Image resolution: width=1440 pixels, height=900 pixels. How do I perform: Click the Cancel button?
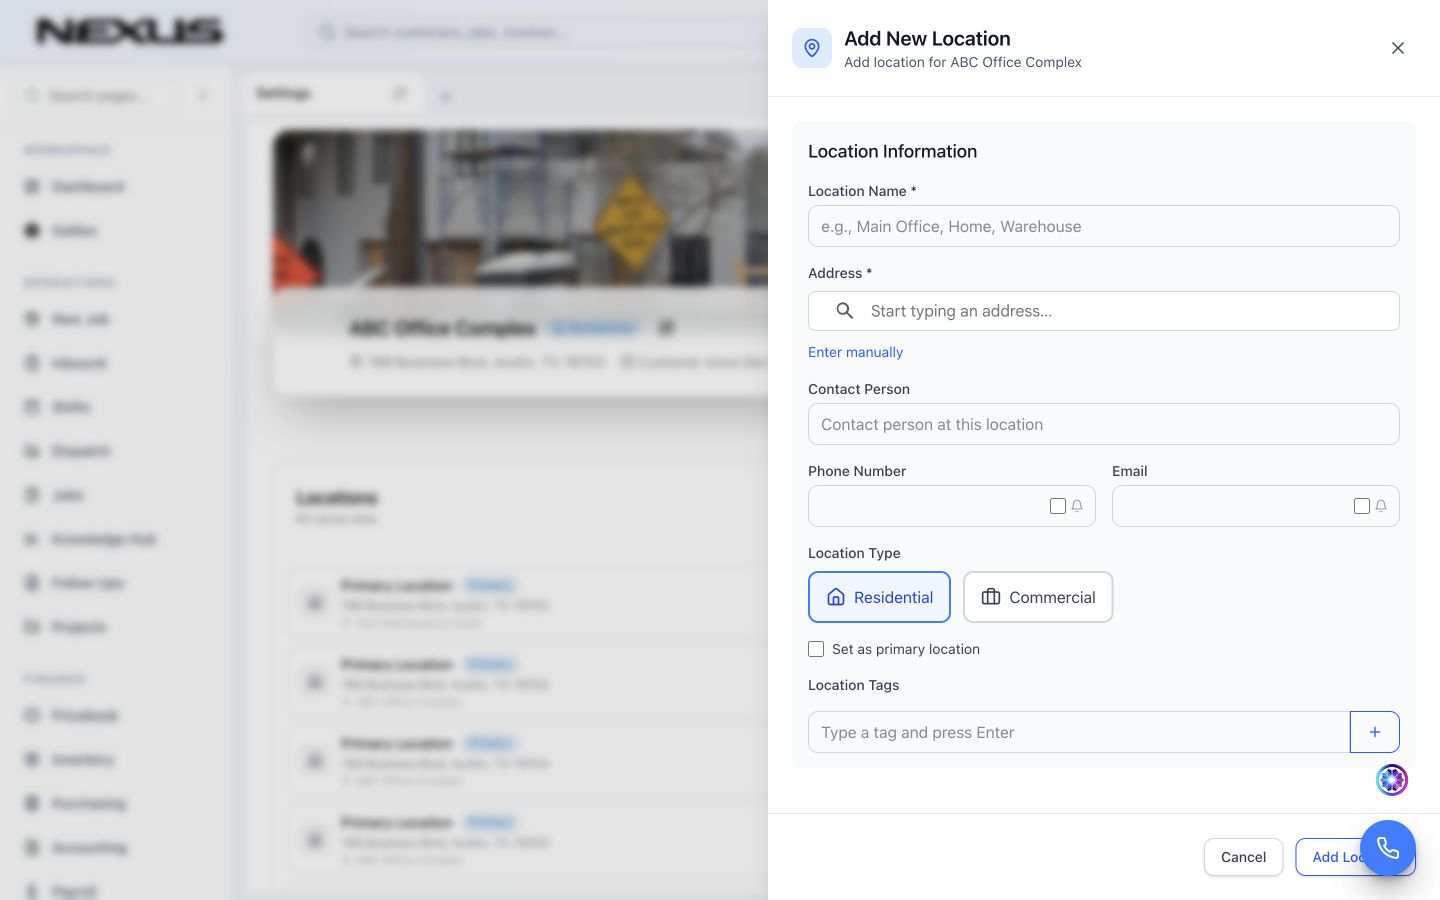1243,857
